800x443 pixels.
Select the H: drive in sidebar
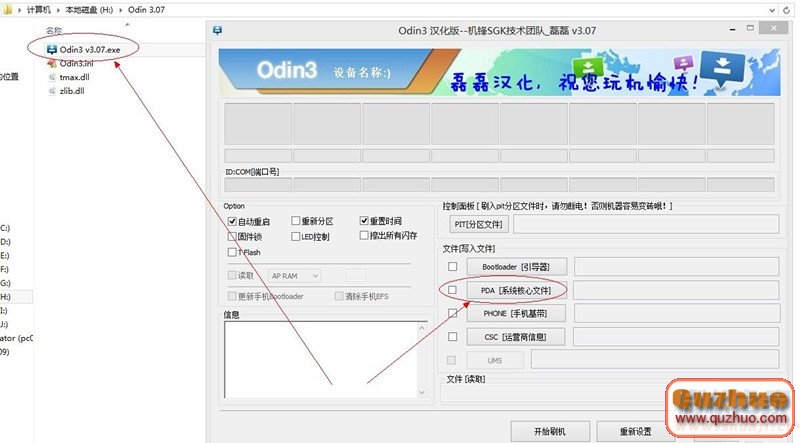tap(5, 297)
